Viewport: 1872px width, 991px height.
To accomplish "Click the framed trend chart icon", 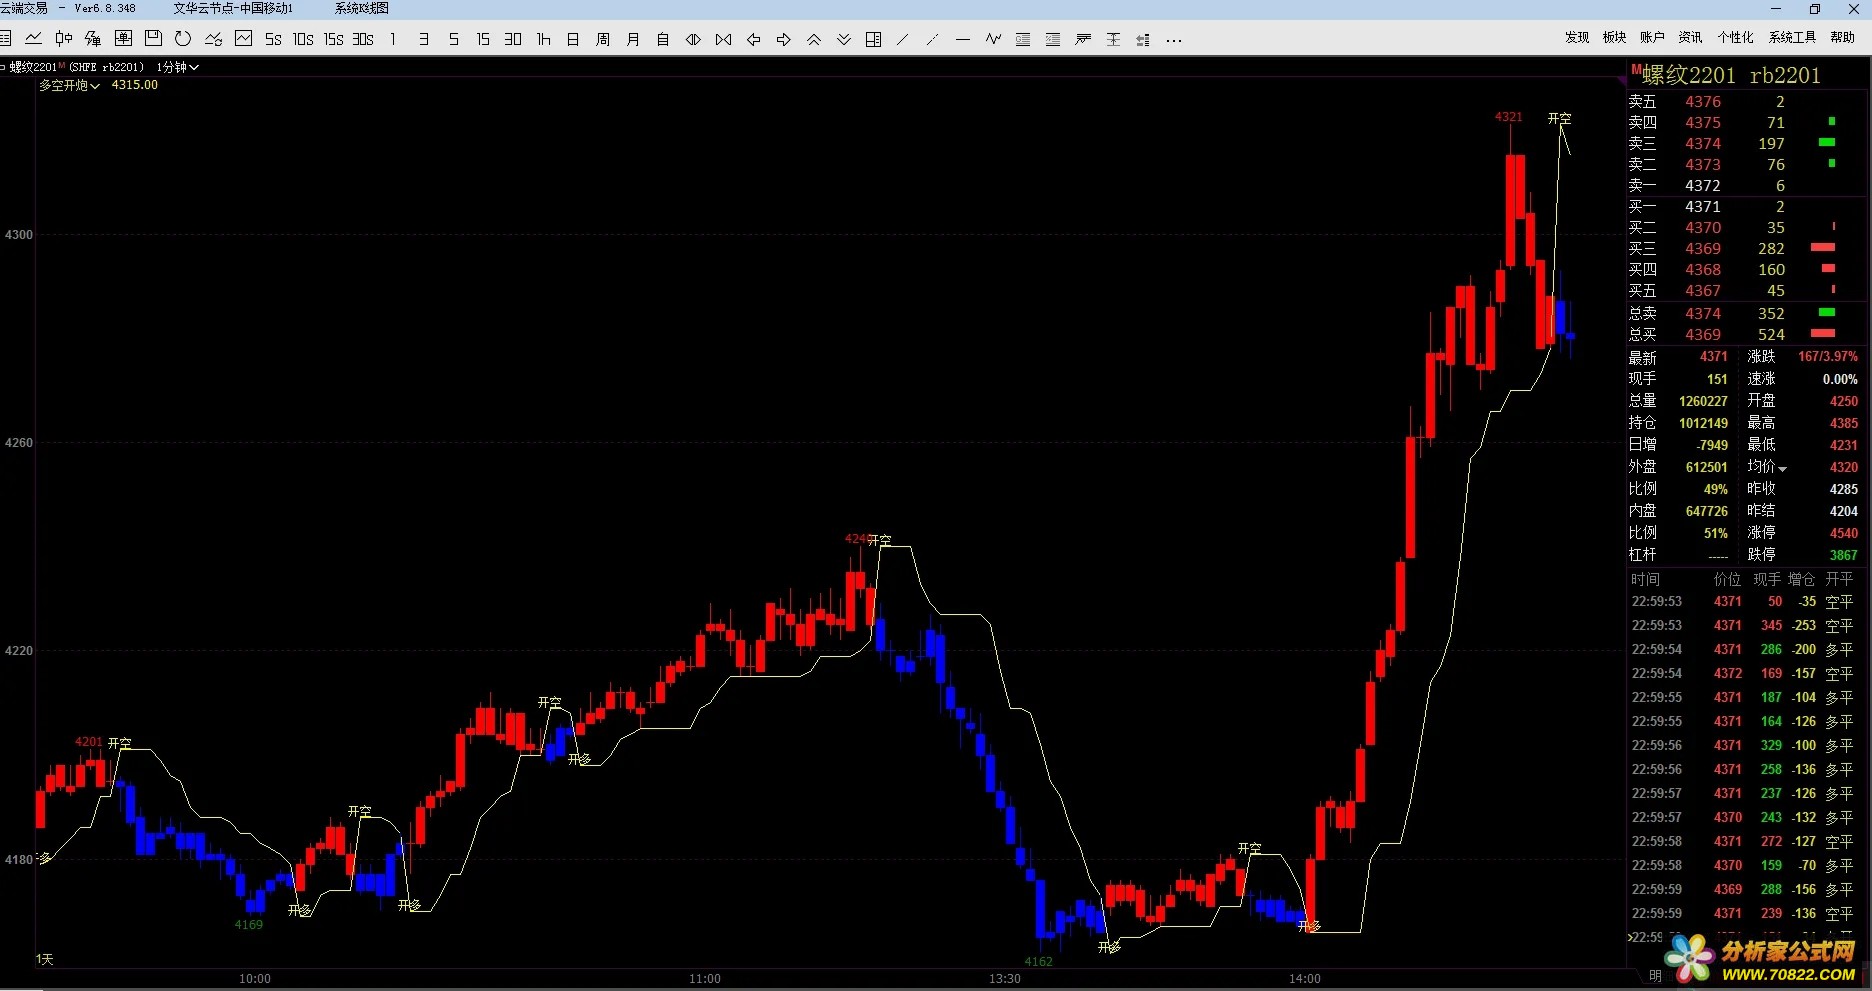I will (243, 39).
